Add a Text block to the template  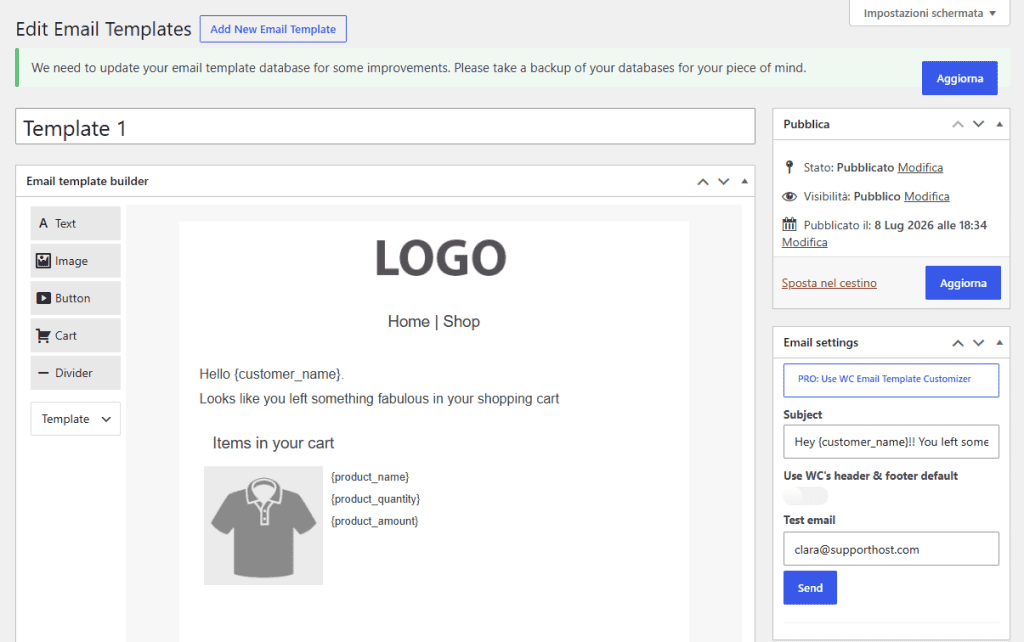(75, 223)
